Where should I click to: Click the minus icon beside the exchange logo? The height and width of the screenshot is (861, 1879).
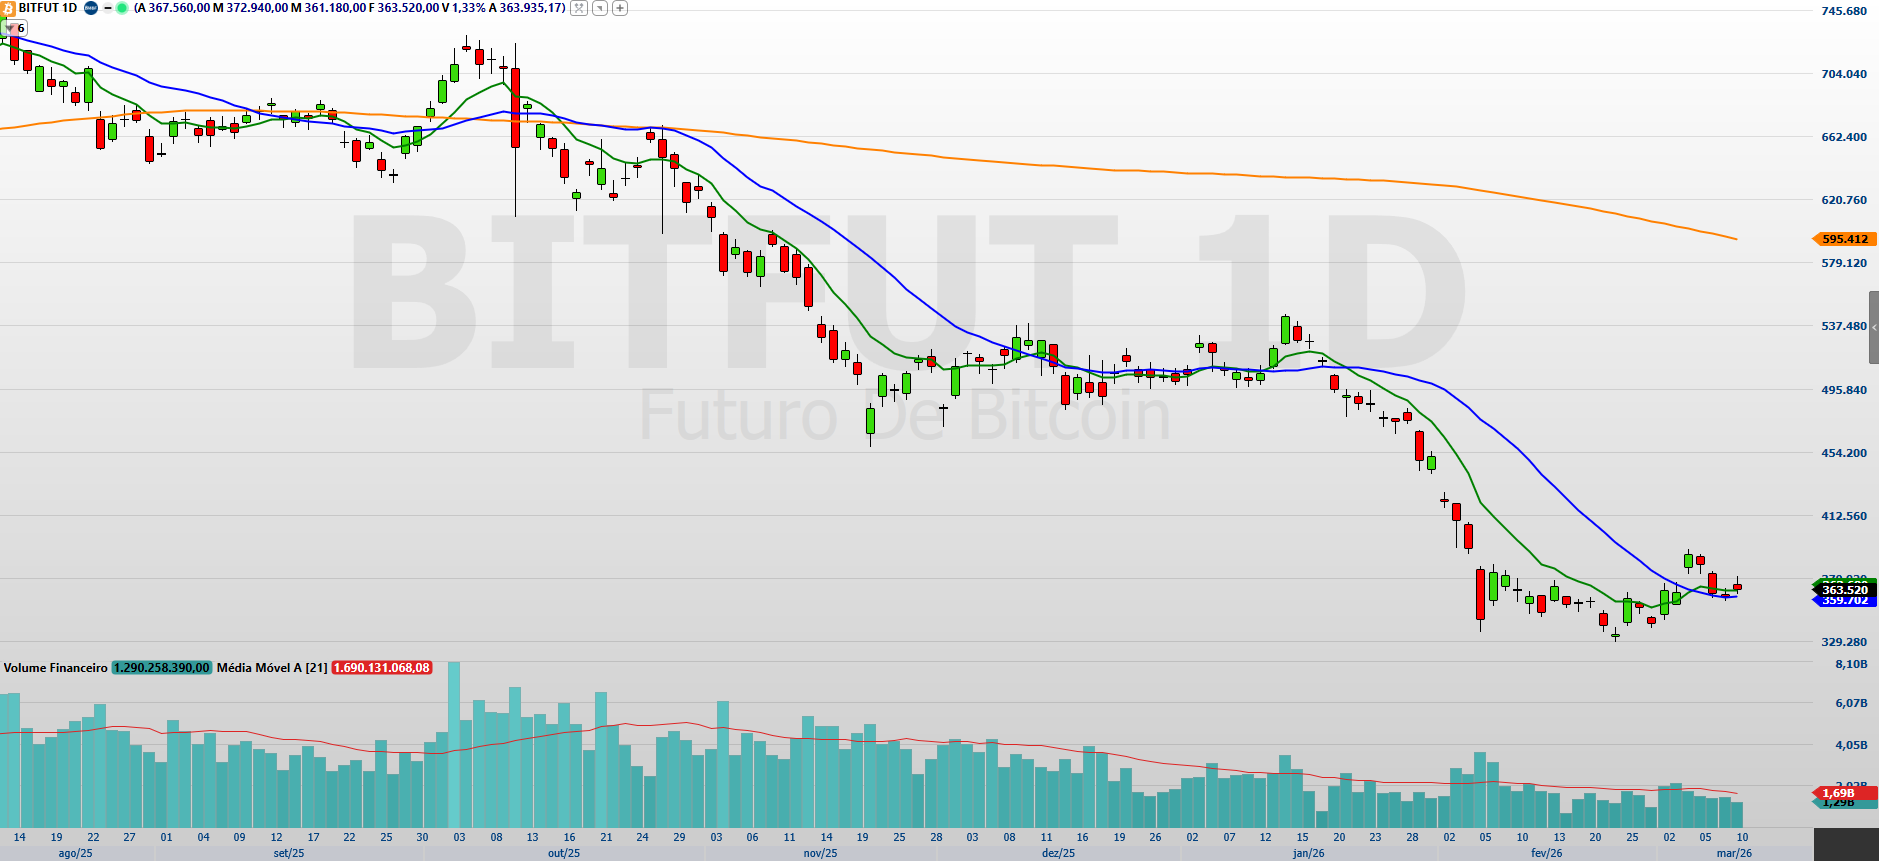[x=108, y=8]
